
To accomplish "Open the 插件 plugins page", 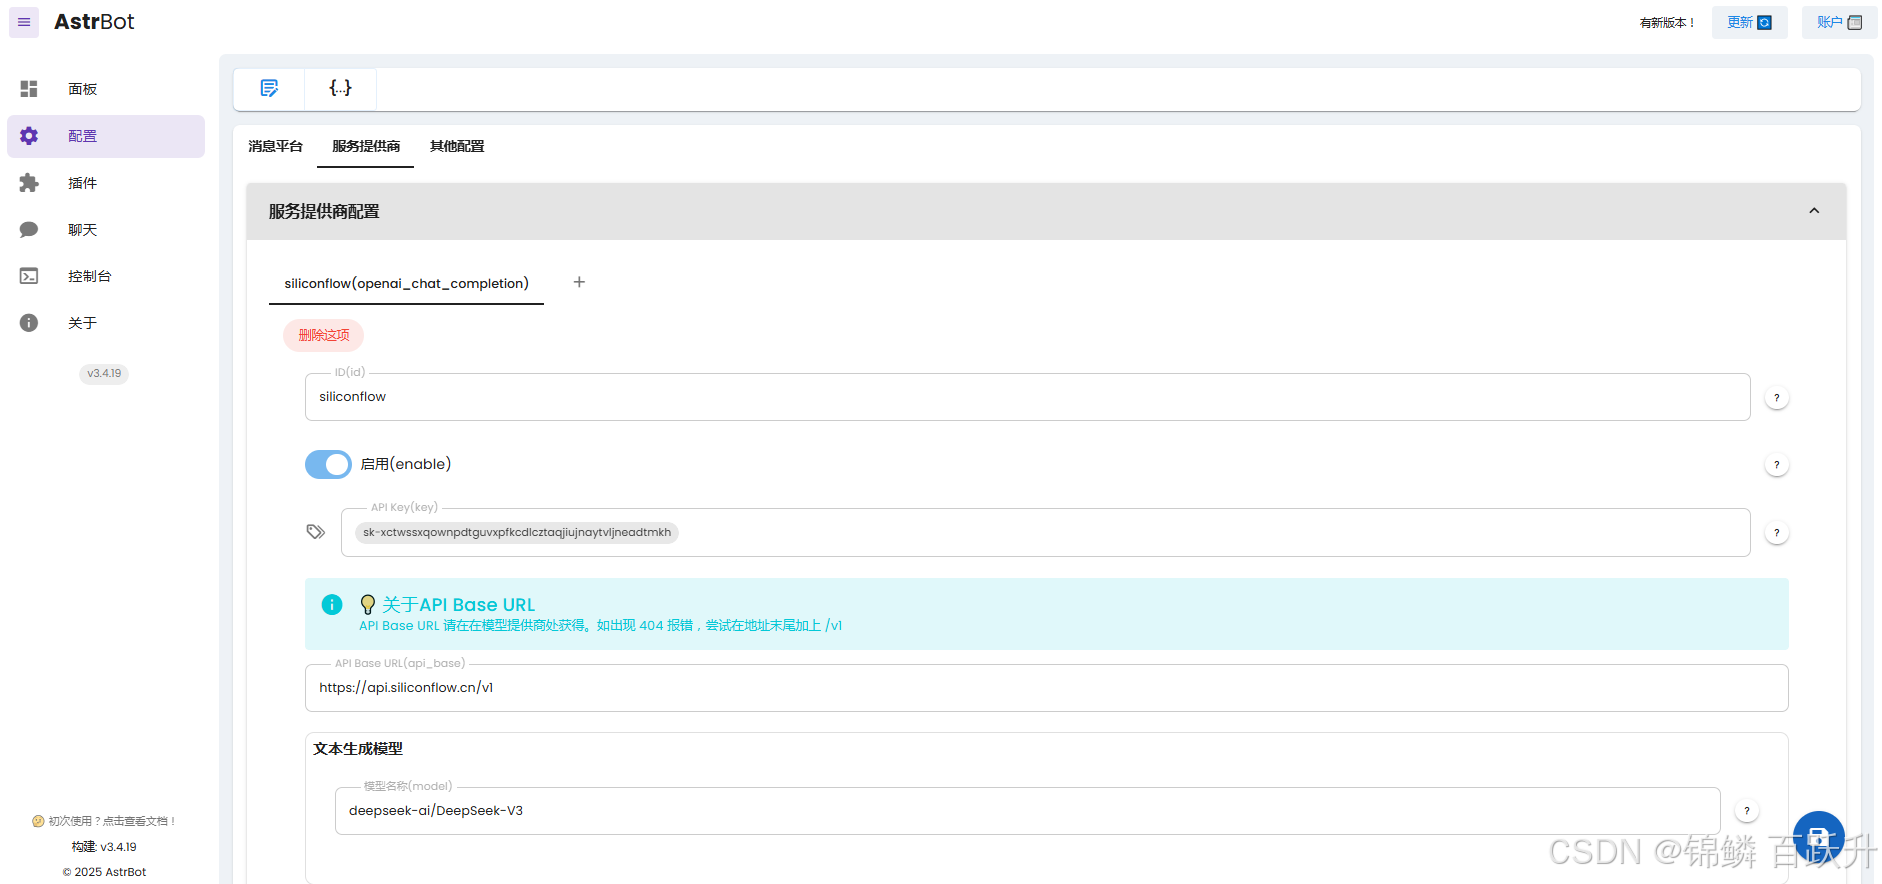I will (106, 183).
